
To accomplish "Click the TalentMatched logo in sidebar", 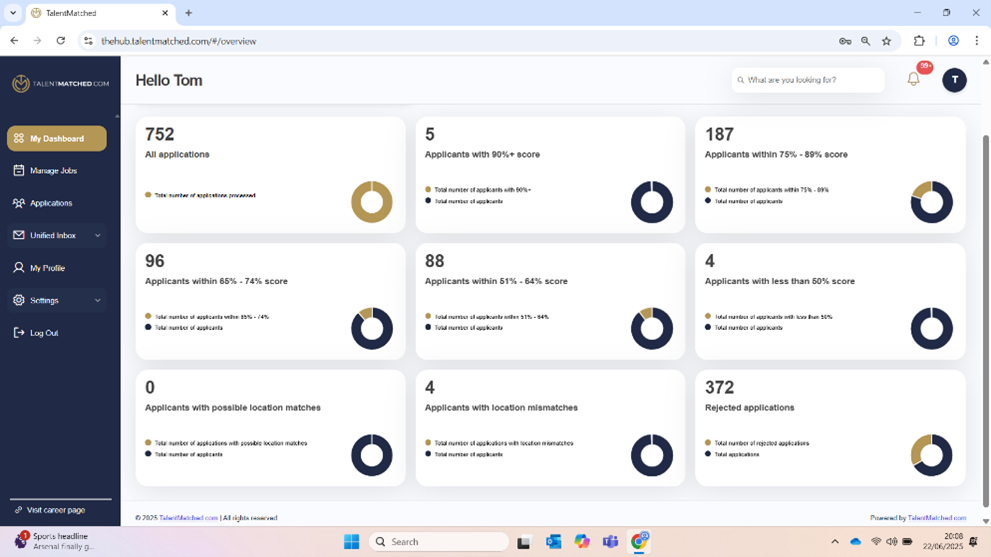I will [60, 83].
